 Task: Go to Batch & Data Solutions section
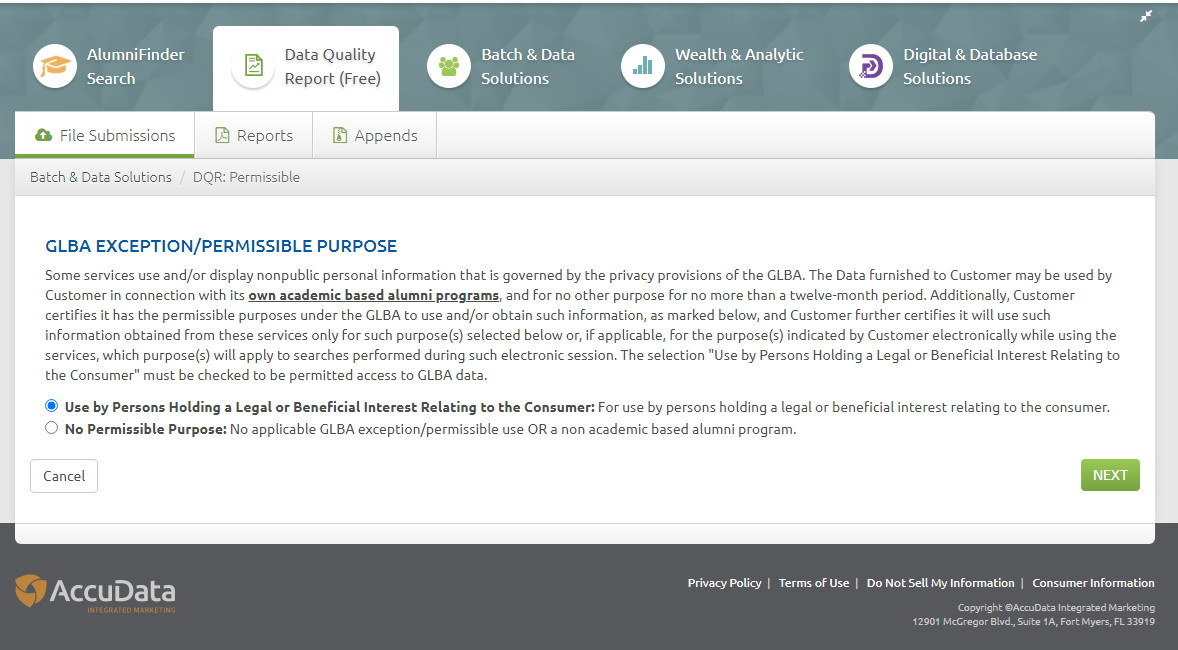click(x=502, y=66)
